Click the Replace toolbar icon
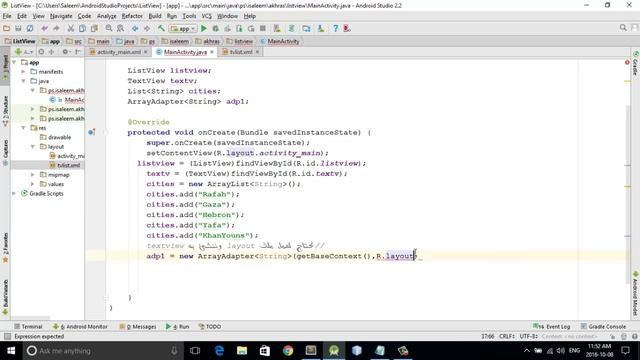This screenshot has height=360, width=640. [x=120, y=29]
